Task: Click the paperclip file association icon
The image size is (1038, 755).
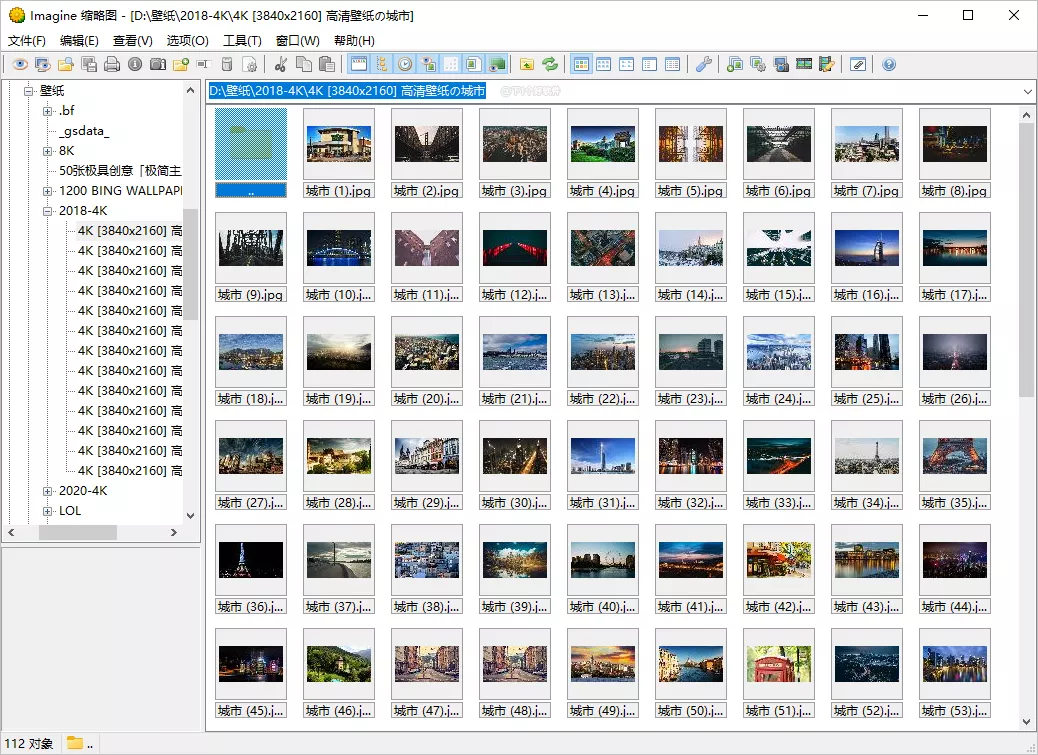Action: 858,64
